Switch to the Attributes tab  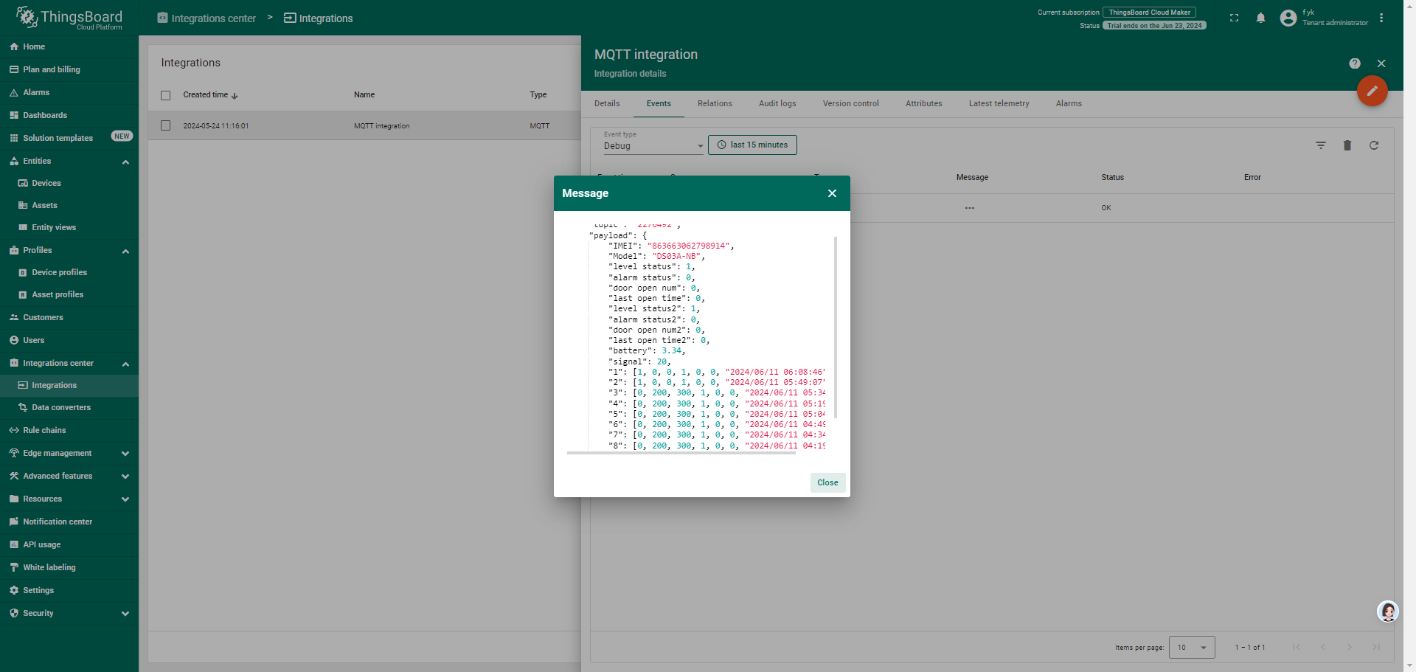click(x=924, y=103)
